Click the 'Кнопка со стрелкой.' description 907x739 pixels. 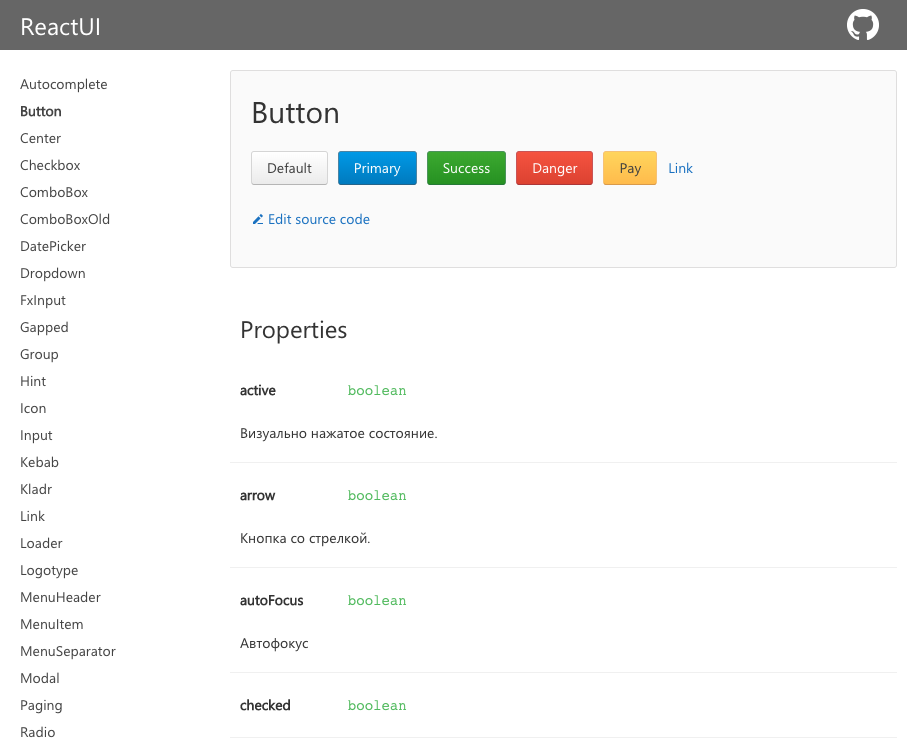coord(305,538)
